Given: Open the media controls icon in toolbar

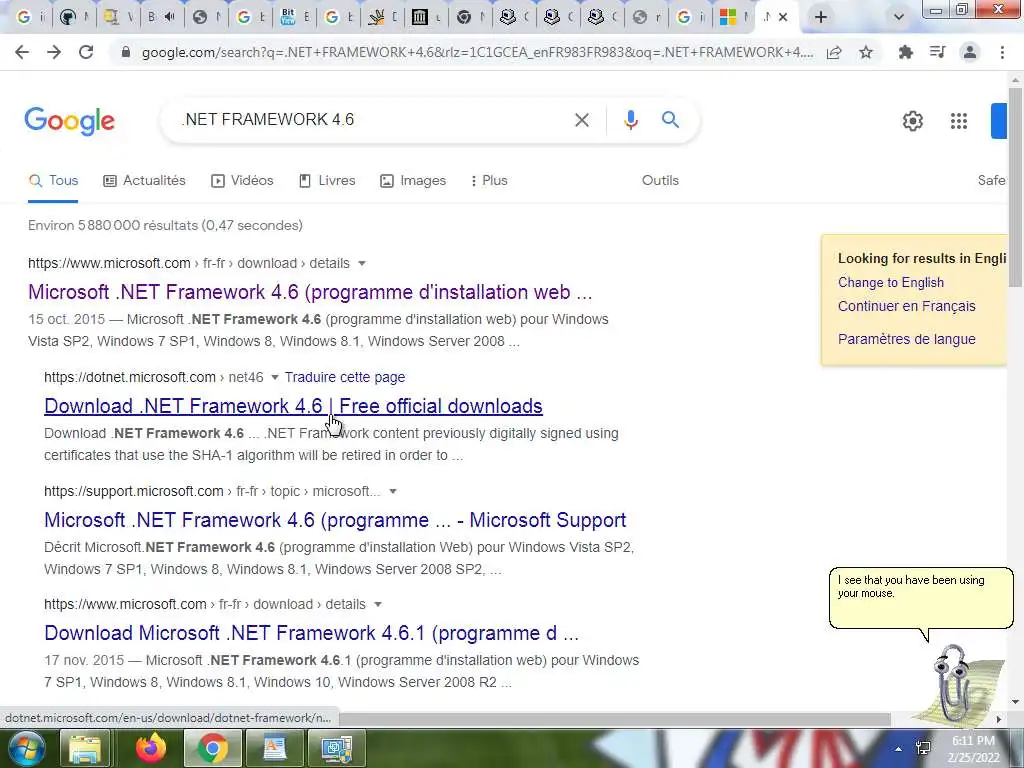Looking at the screenshot, I should [938, 52].
